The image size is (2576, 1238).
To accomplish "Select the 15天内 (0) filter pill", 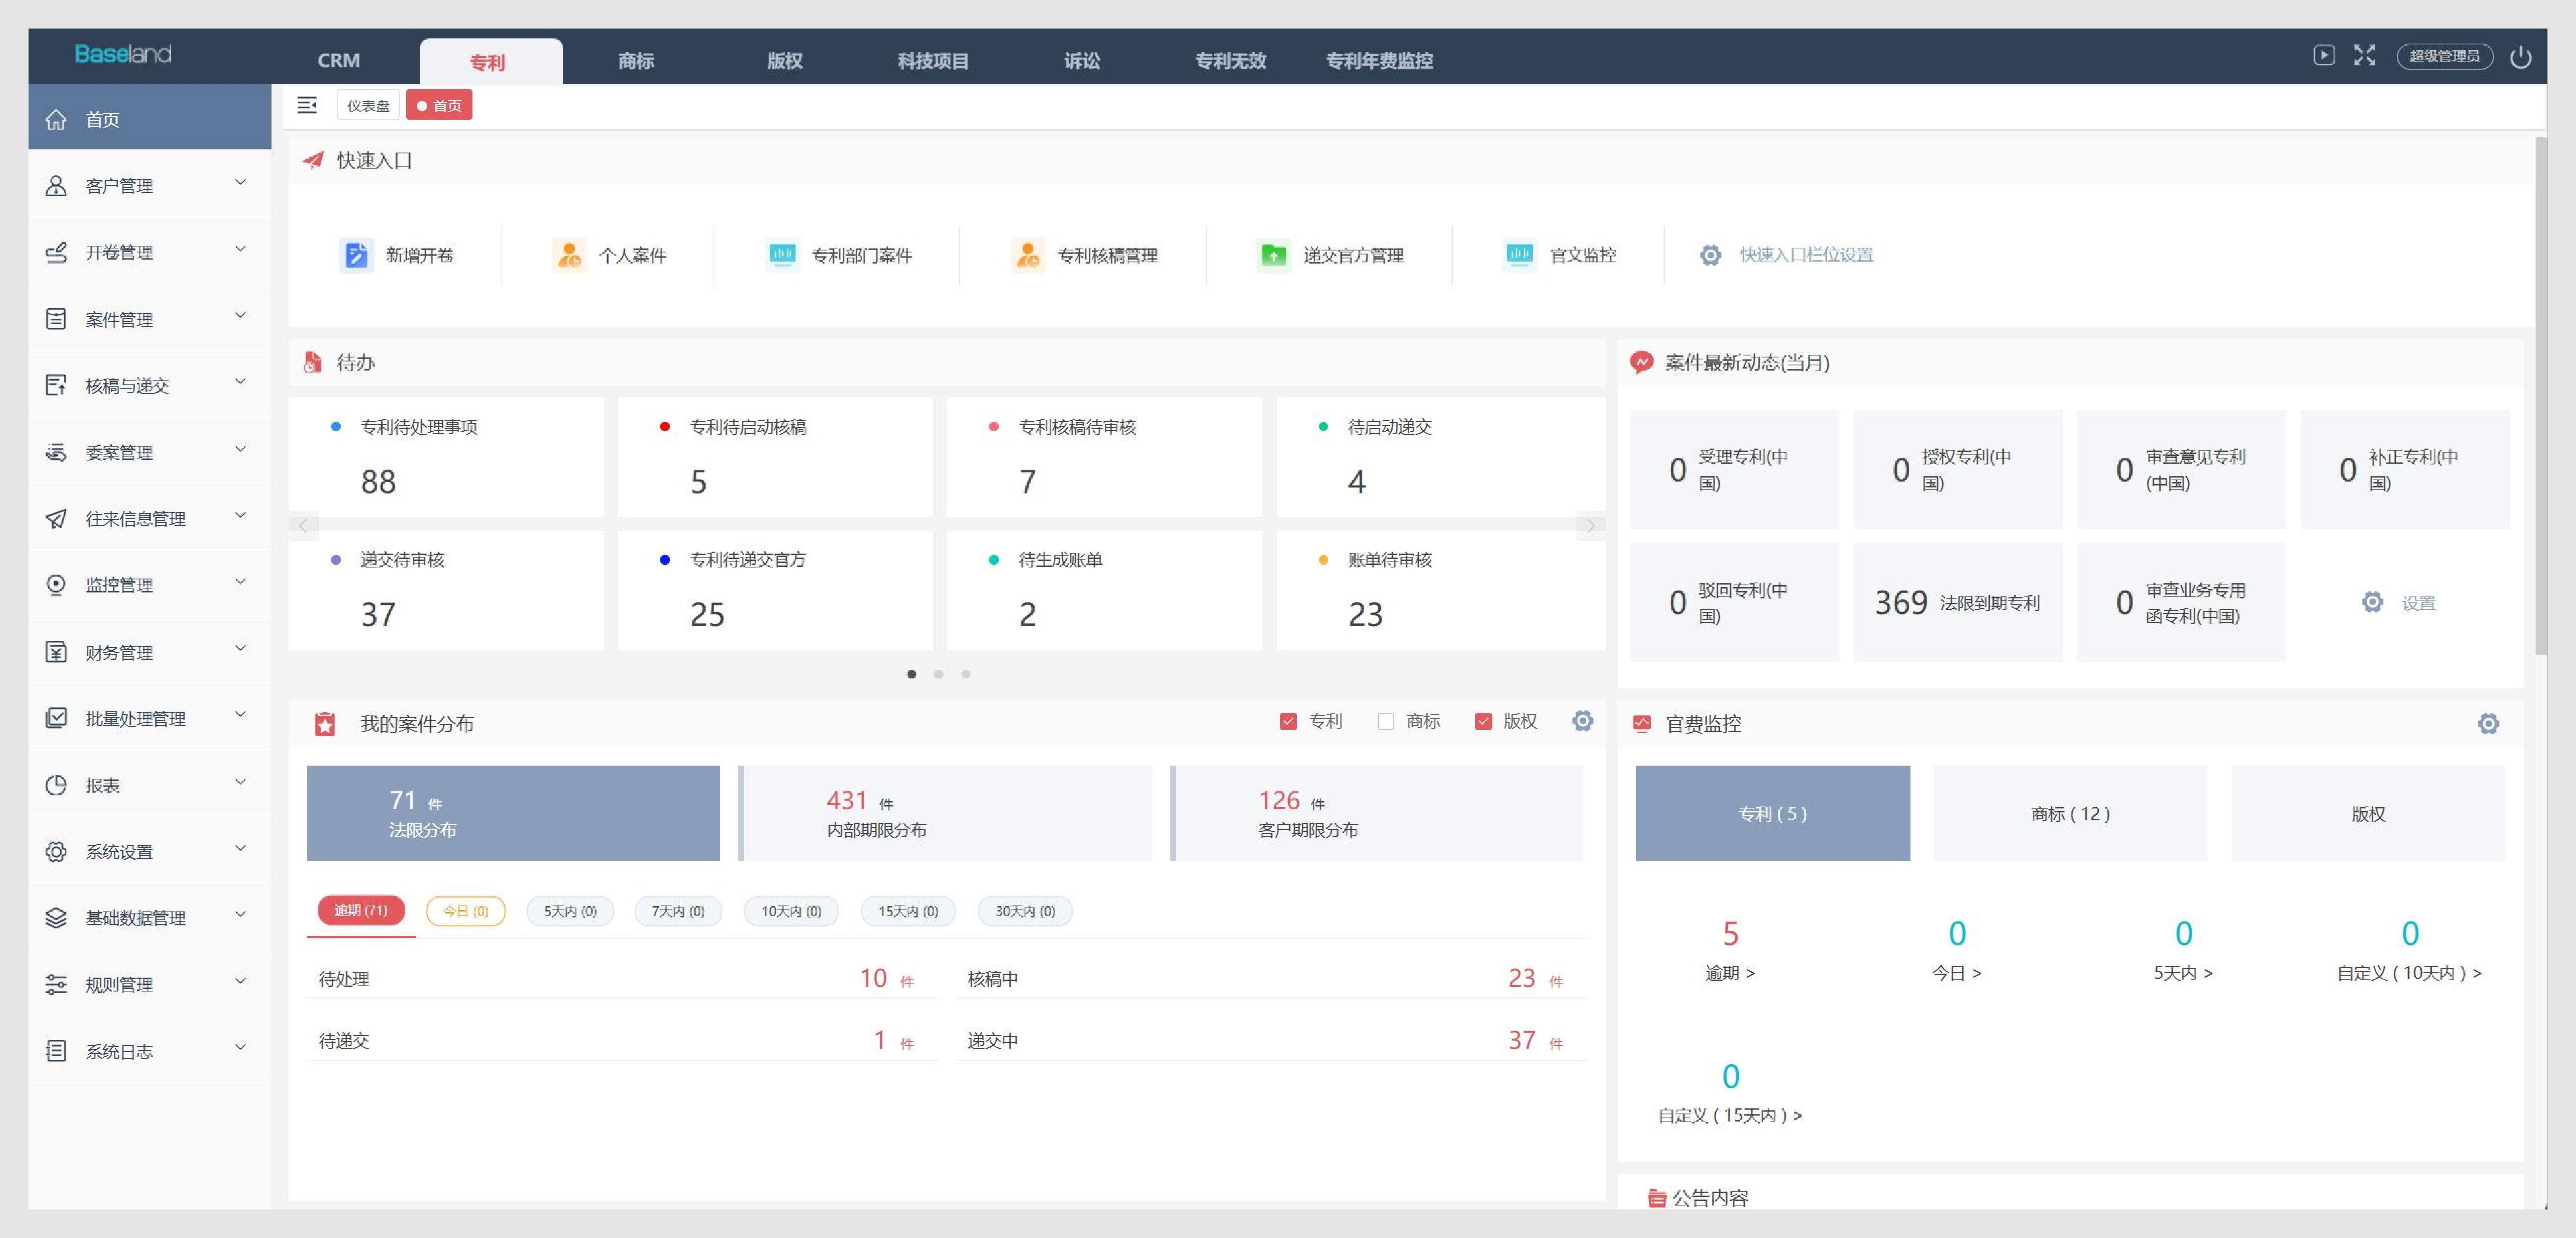I will click(908, 911).
